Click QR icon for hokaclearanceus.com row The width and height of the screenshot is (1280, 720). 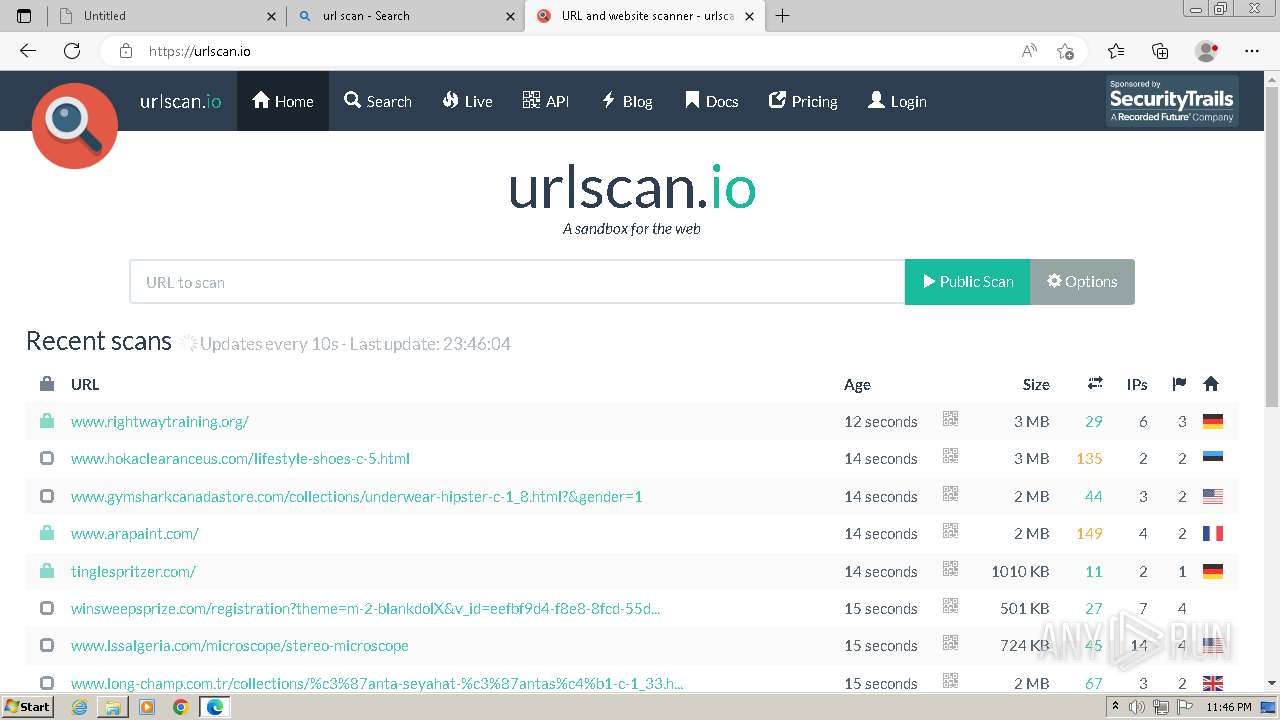pos(950,457)
